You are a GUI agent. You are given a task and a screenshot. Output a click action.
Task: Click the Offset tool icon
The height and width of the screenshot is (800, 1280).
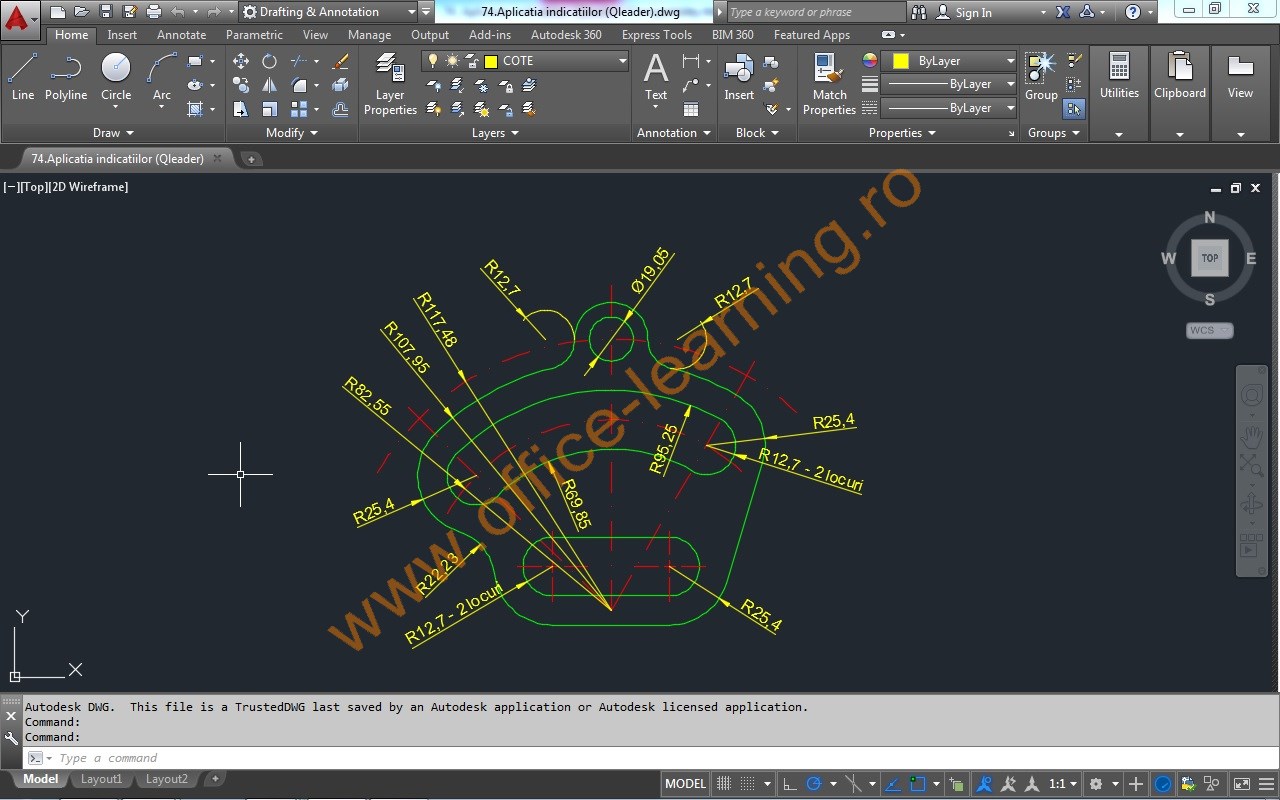pos(340,109)
